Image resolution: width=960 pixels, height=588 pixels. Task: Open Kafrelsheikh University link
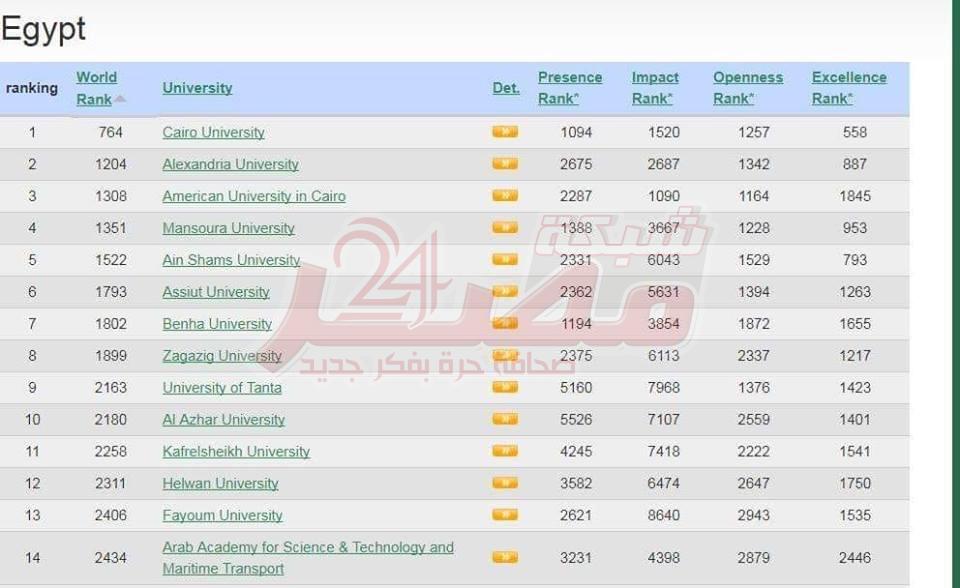(236, 452)
